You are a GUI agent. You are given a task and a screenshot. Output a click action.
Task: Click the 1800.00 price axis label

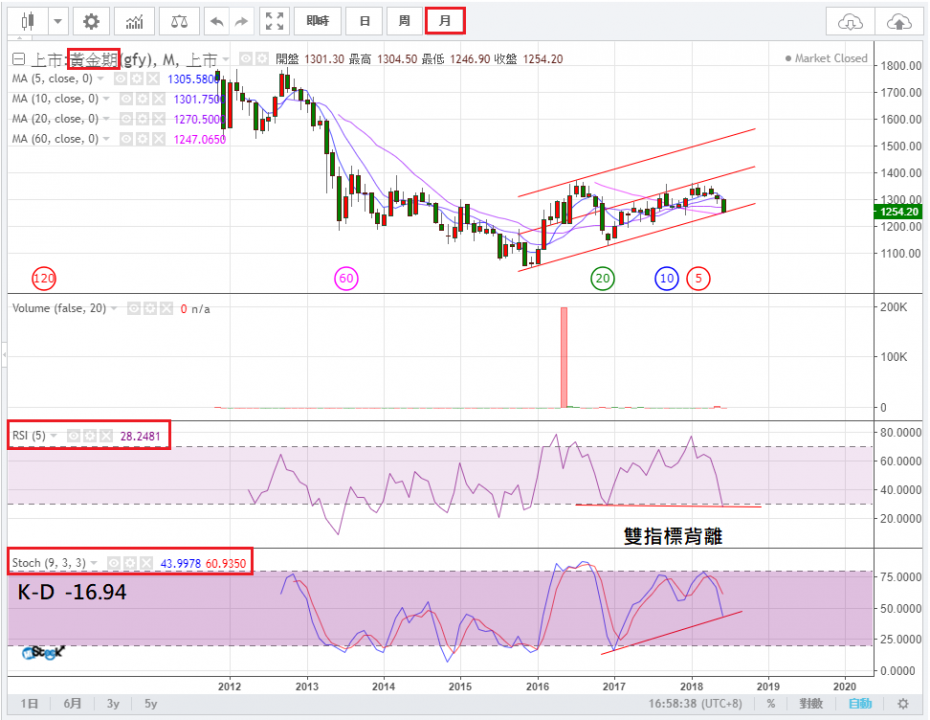pos(901,65)
